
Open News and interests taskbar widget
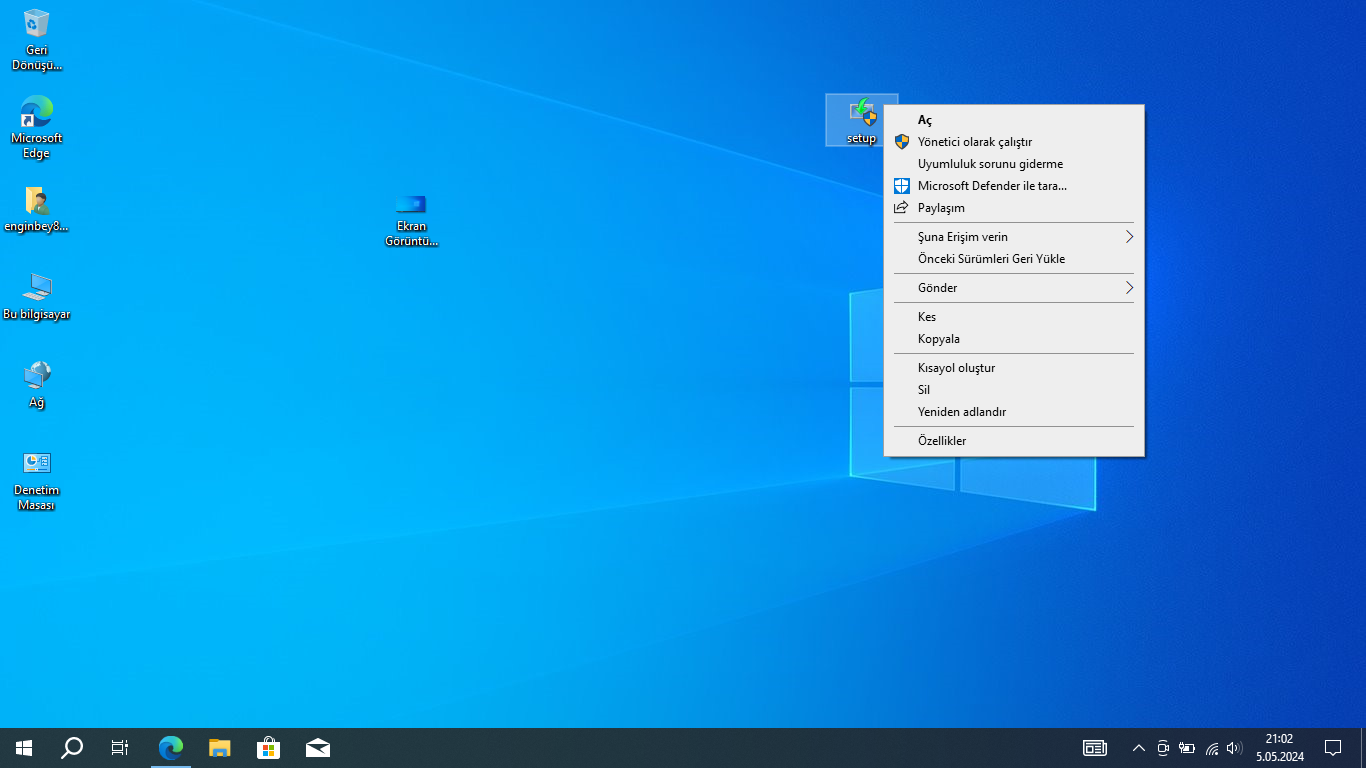1095,748
